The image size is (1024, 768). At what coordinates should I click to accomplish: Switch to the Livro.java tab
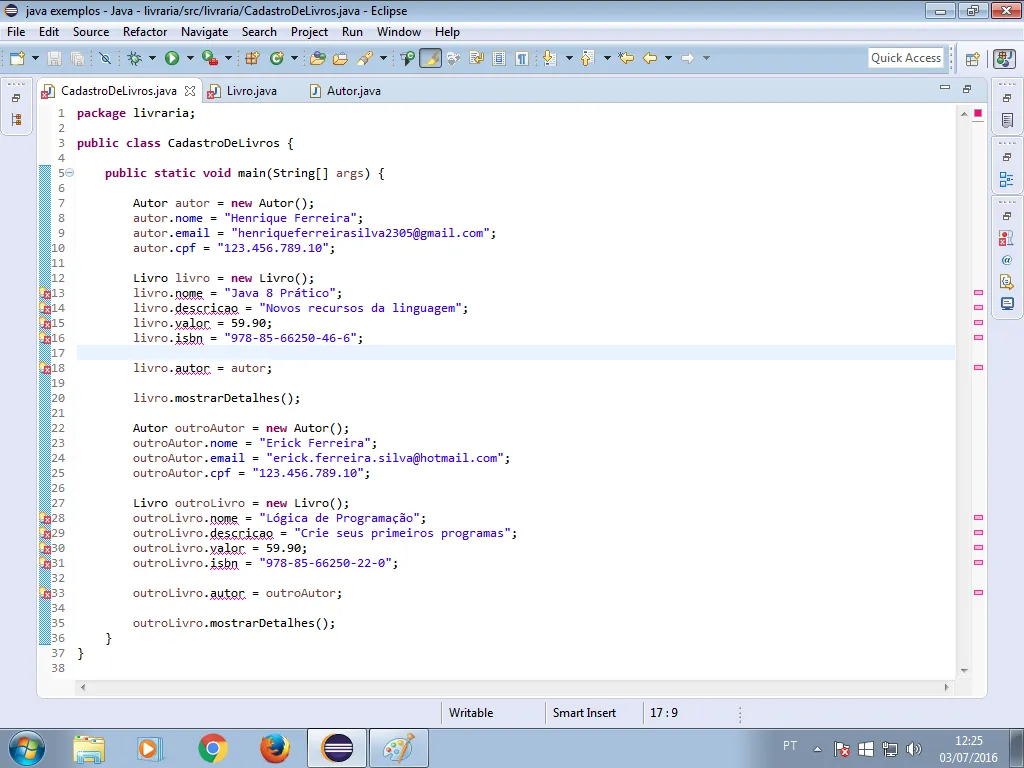pos(251,91)
